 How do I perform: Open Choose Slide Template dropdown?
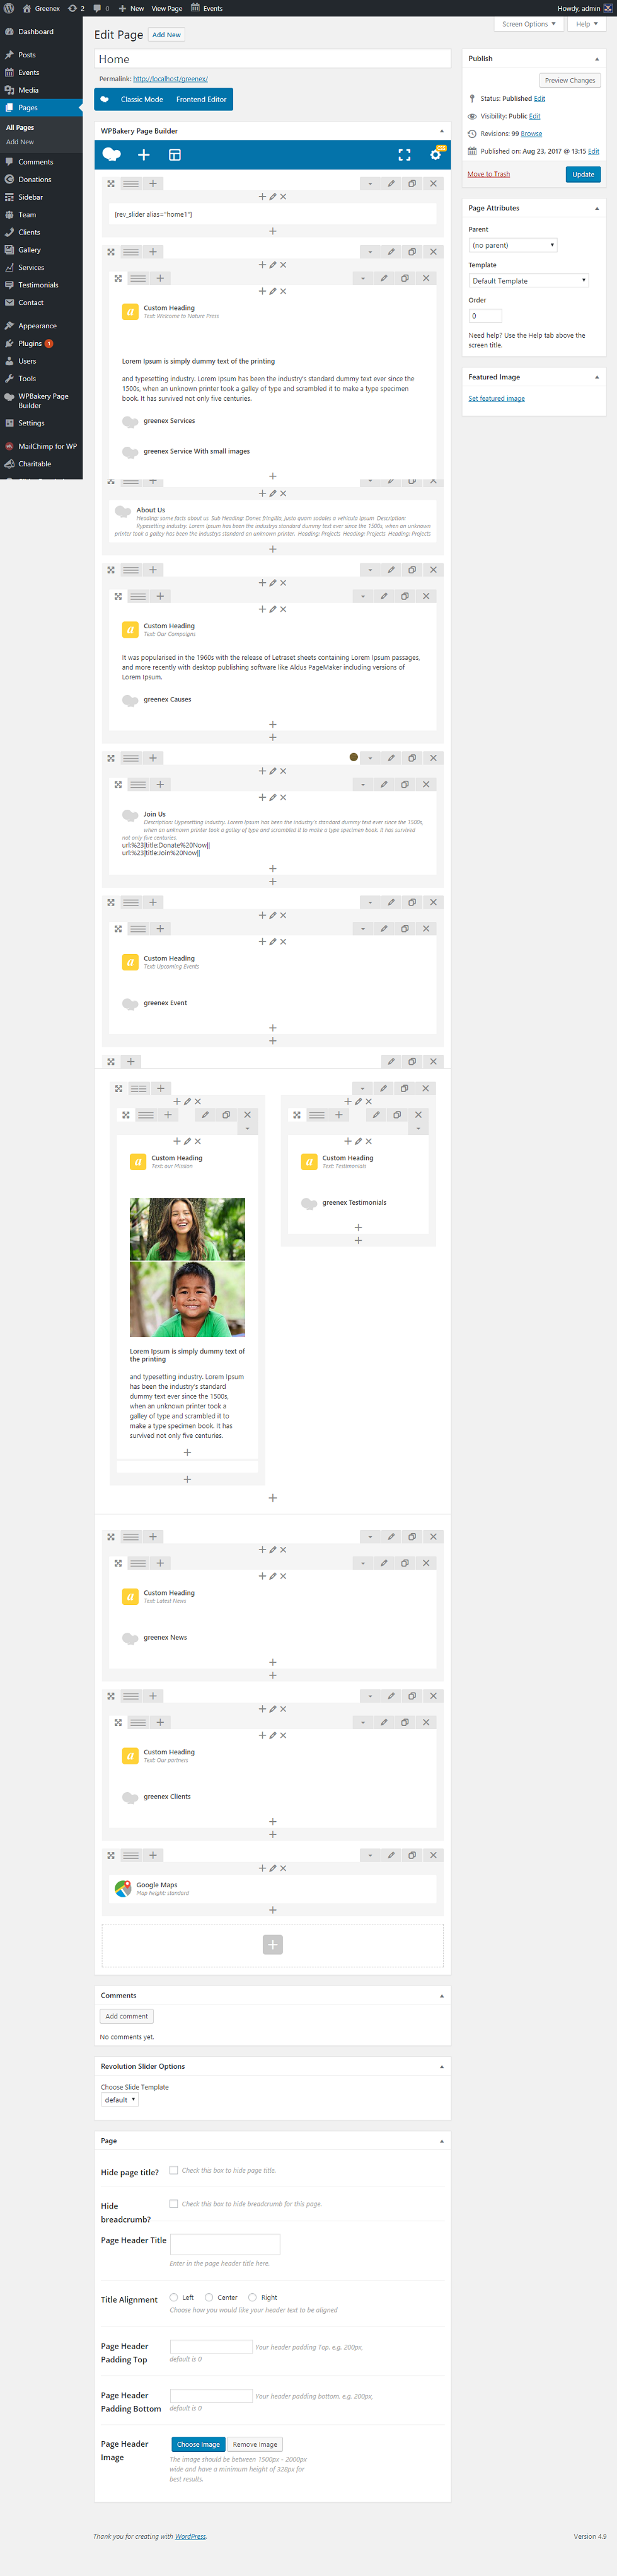pyautogui.click(x=120, y=2100)
